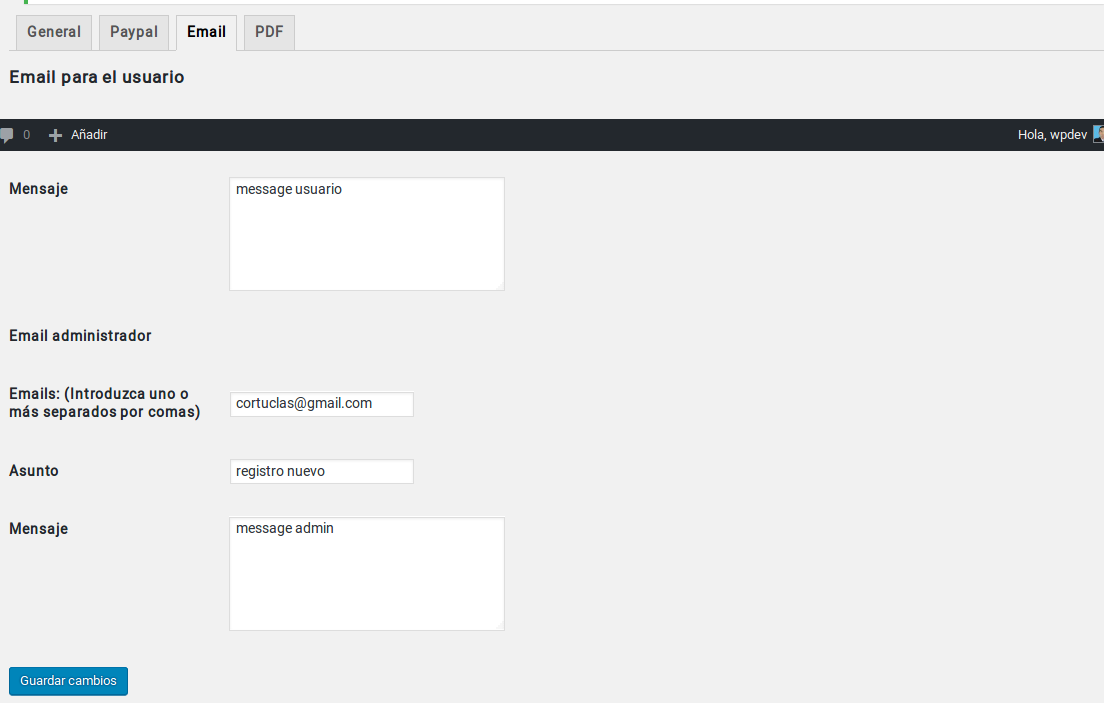Grab resize handle of message usuario textarea
The width and height of the screenshot is (1104, 703).
coord(500,286)
